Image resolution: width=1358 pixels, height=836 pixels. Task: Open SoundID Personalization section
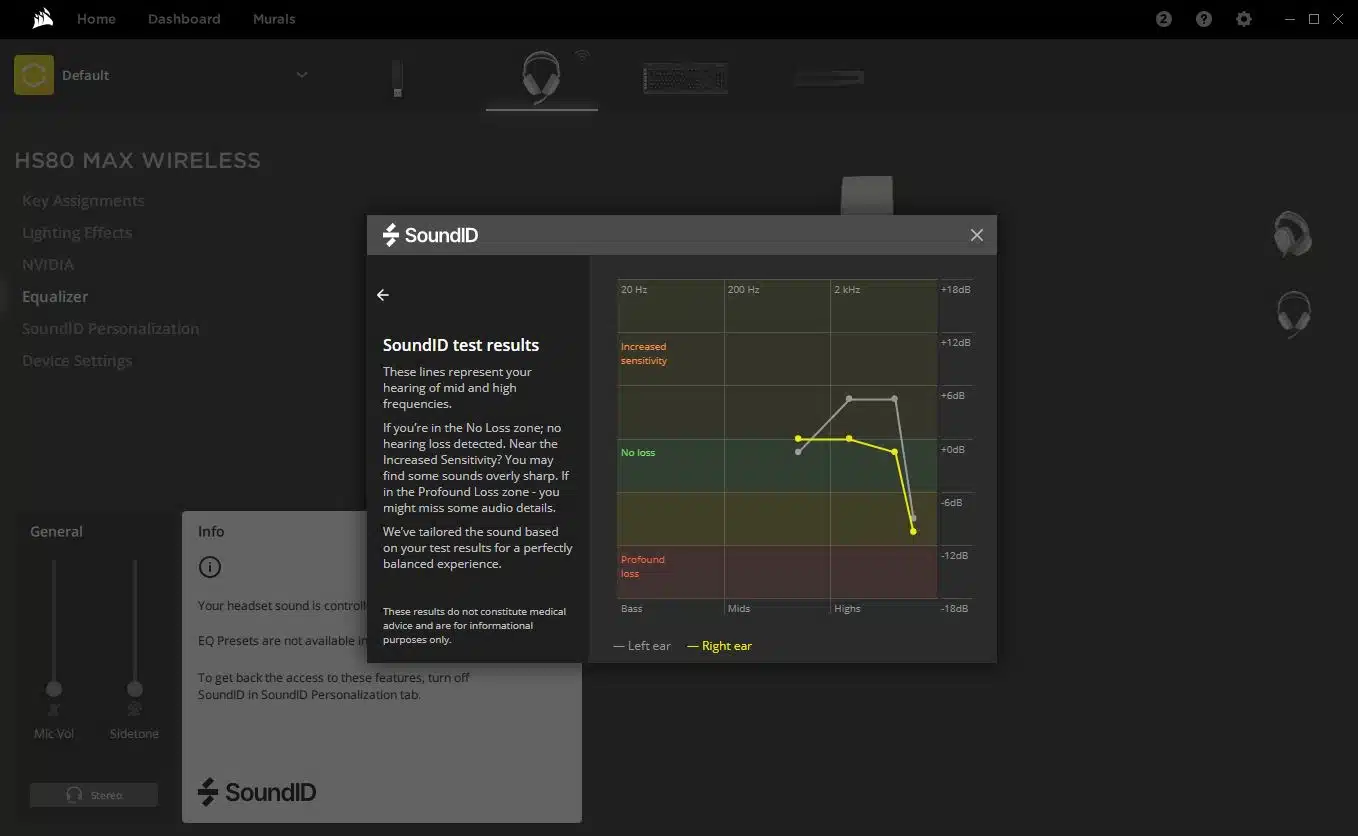pos(111,329)
